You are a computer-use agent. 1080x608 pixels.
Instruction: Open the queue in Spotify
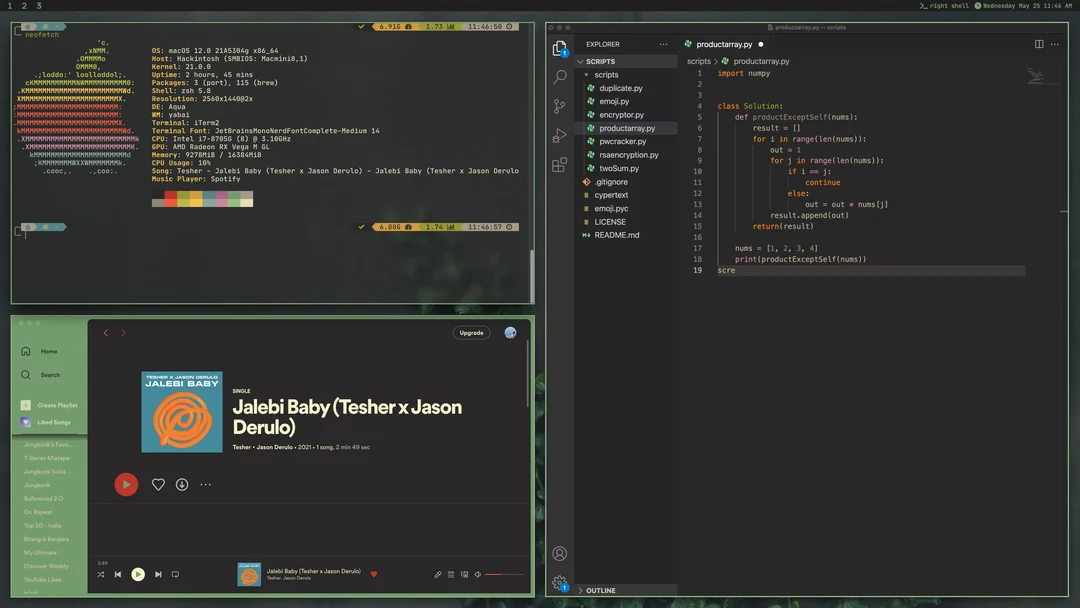pos(449,574)
